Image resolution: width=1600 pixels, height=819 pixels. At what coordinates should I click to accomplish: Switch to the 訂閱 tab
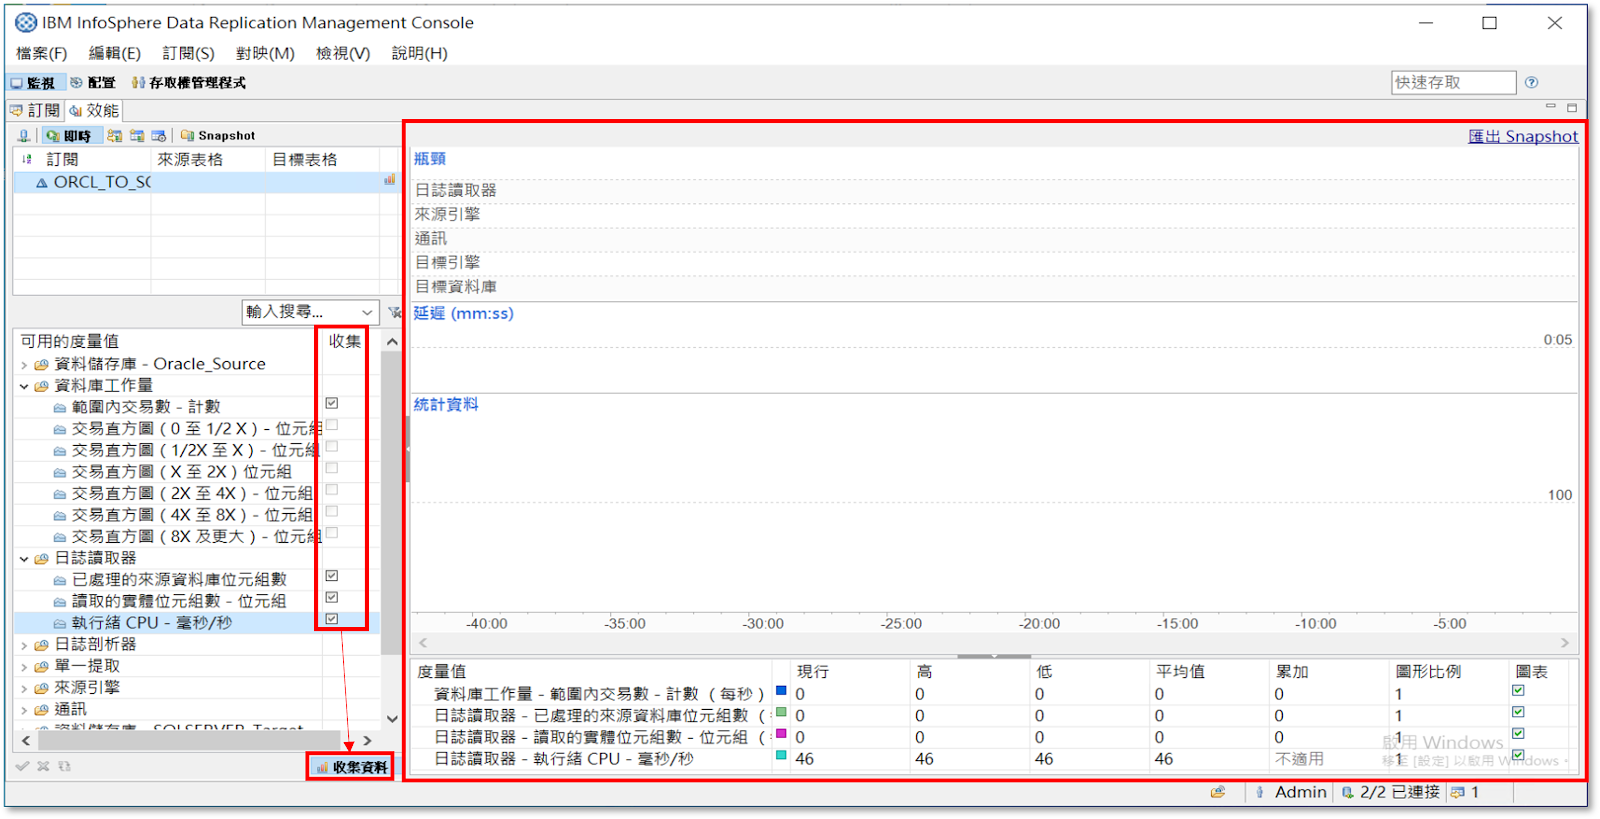36,111
